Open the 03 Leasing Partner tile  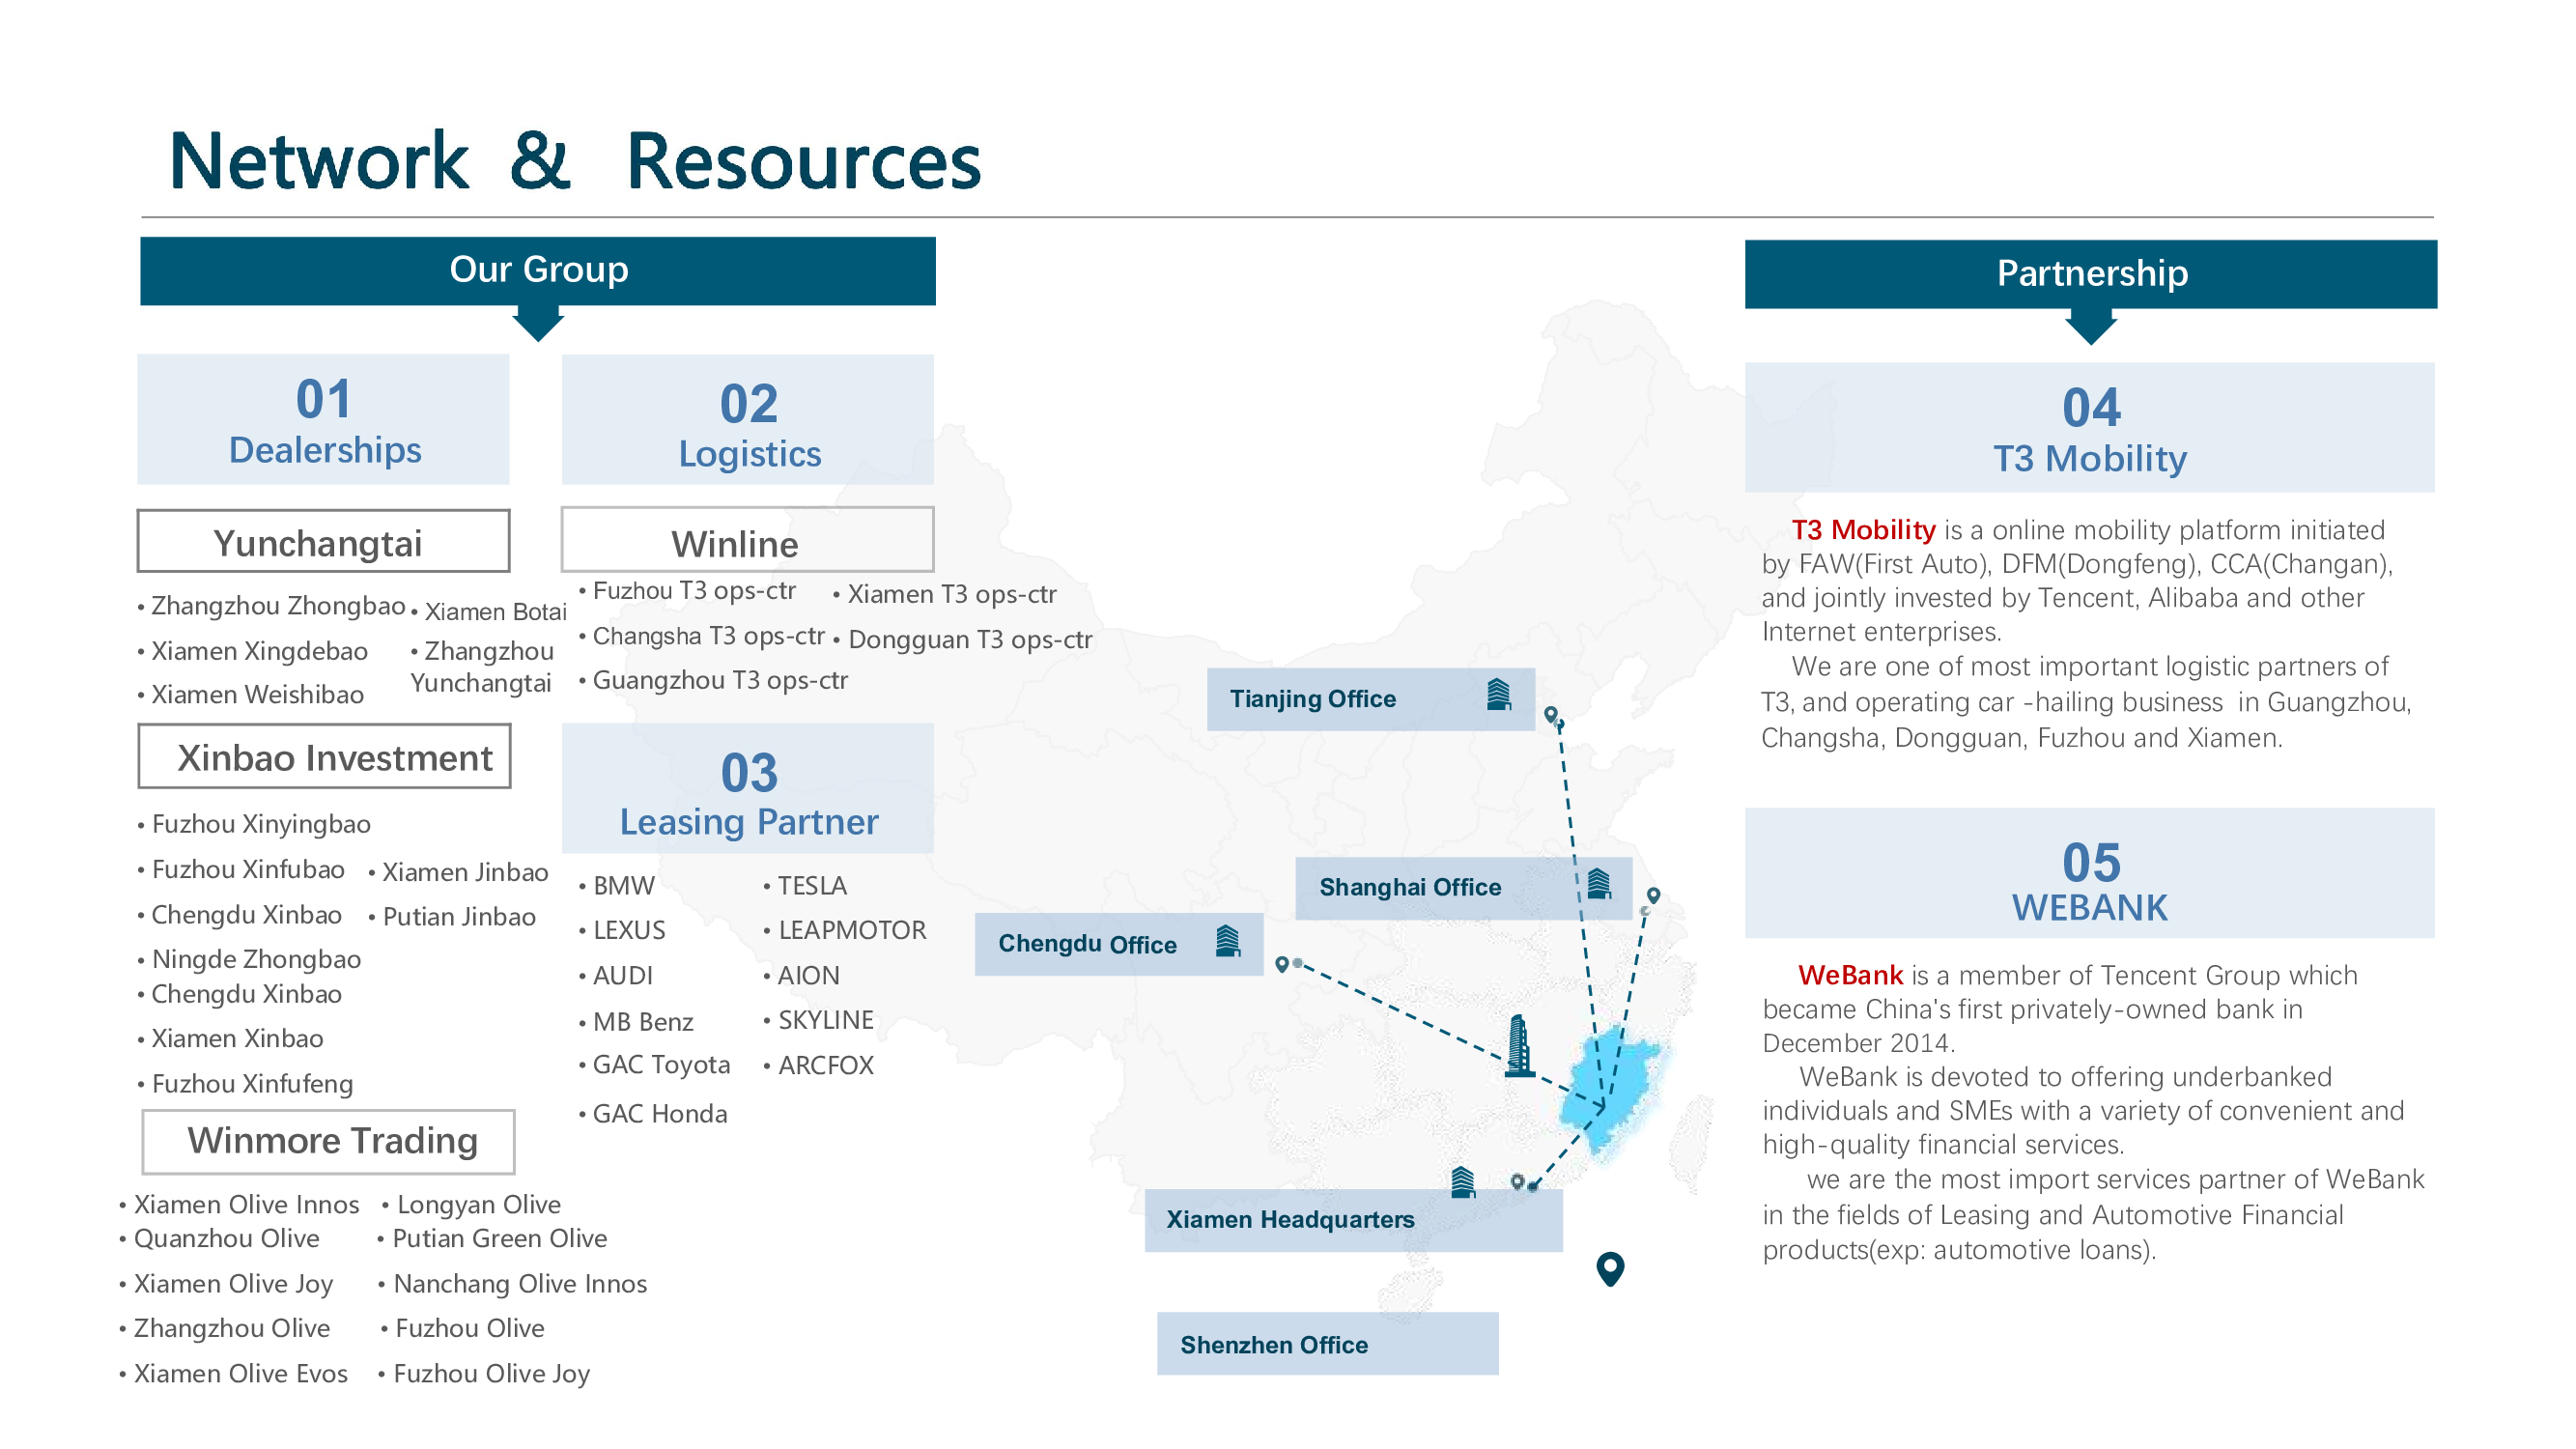(x=748, y=788)
